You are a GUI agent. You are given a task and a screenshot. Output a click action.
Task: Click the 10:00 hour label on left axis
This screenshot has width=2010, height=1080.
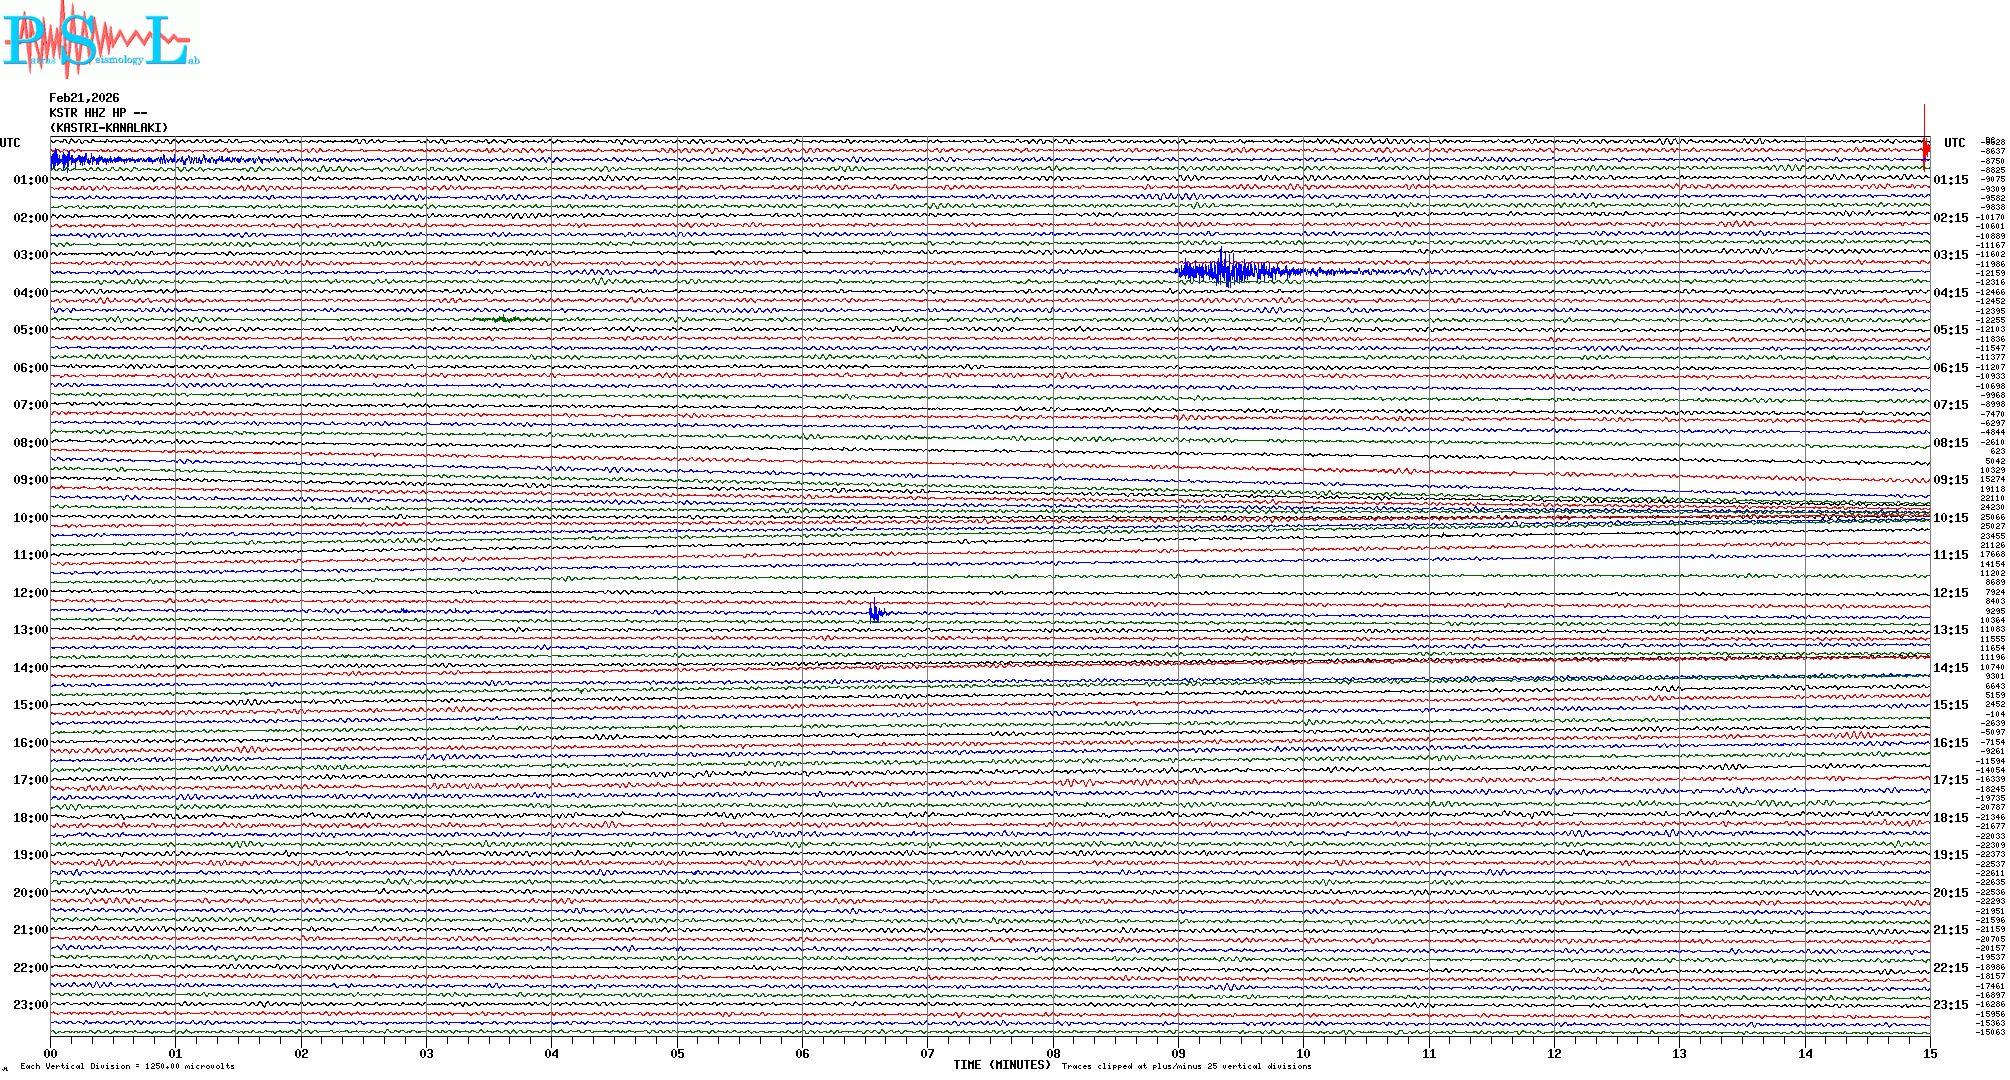30,518
